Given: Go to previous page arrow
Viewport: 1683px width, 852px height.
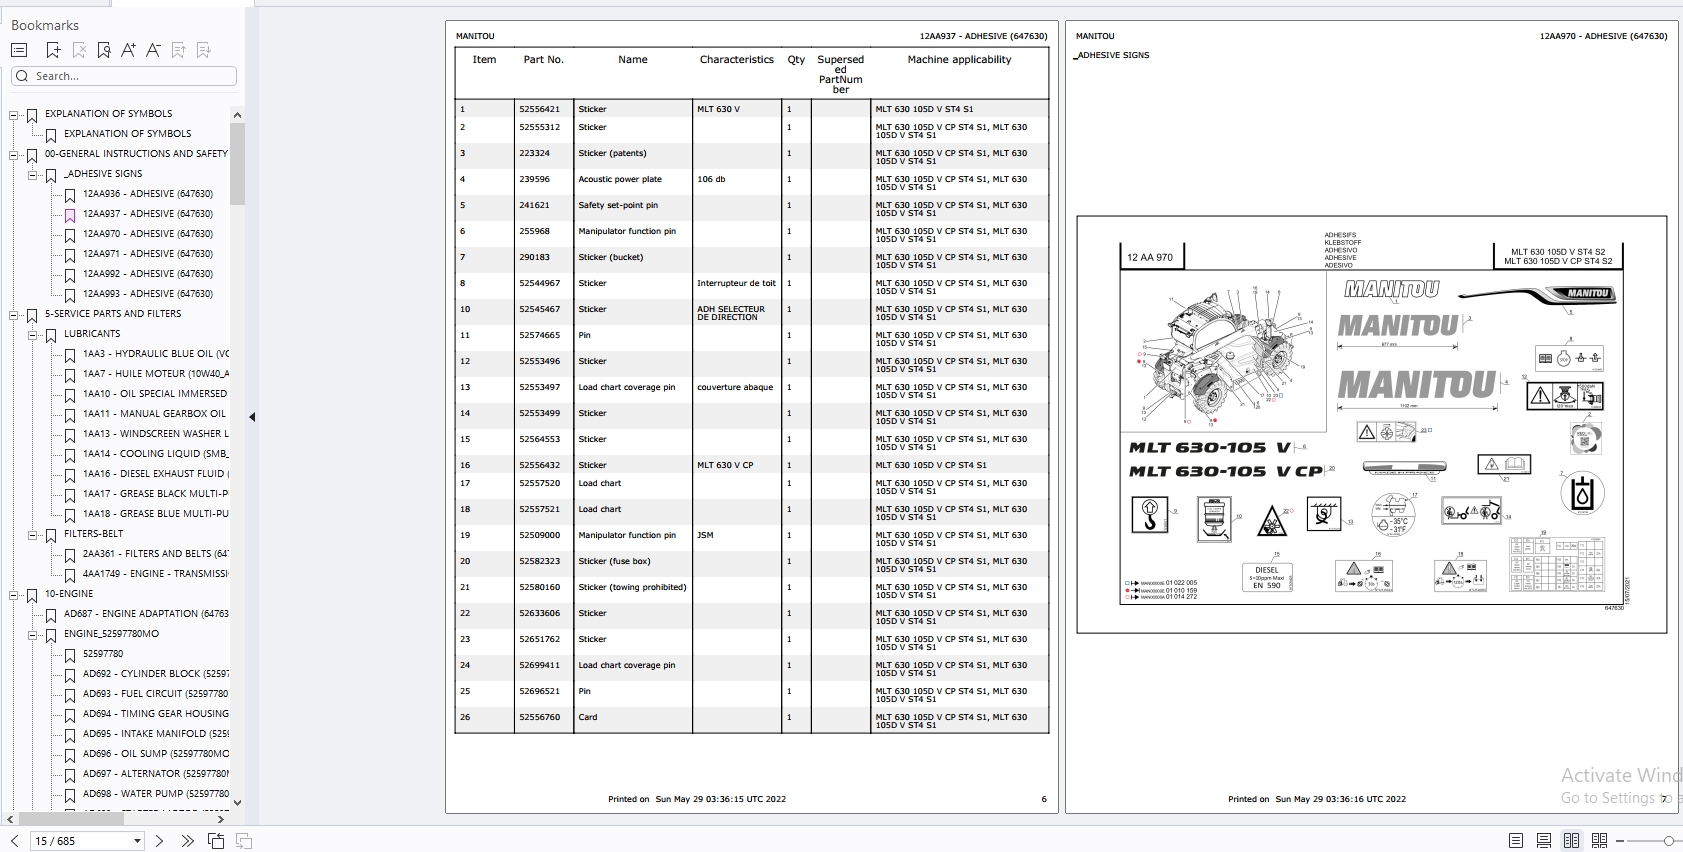Looking at the screenshot, I should click(14, 841).
